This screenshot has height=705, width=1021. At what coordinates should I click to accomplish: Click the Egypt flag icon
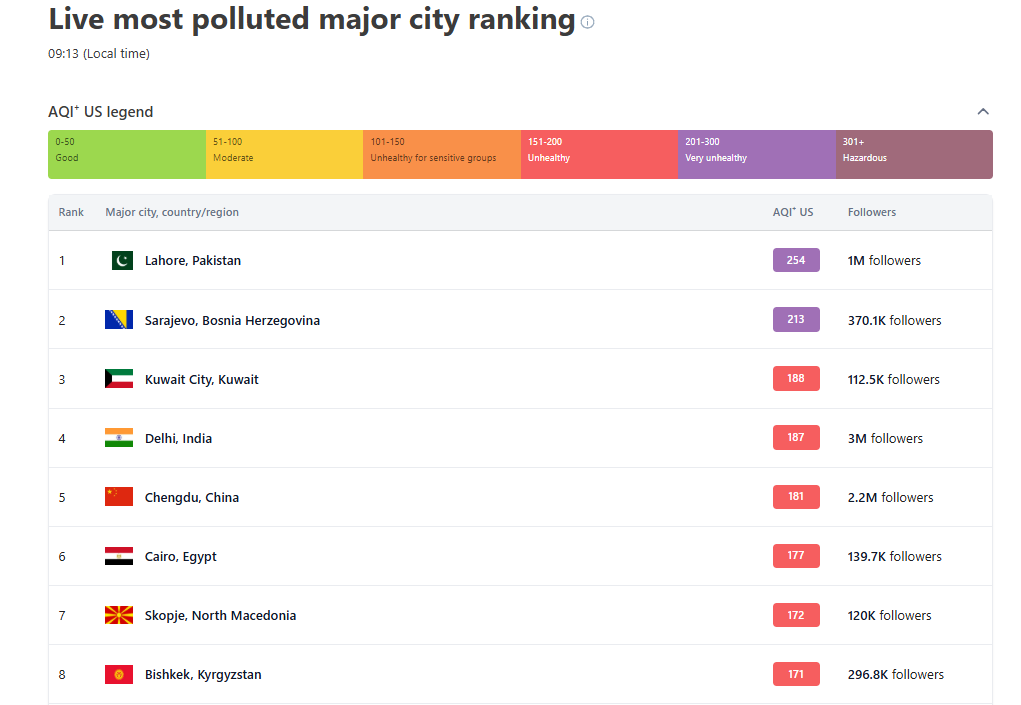coord(119,556)
